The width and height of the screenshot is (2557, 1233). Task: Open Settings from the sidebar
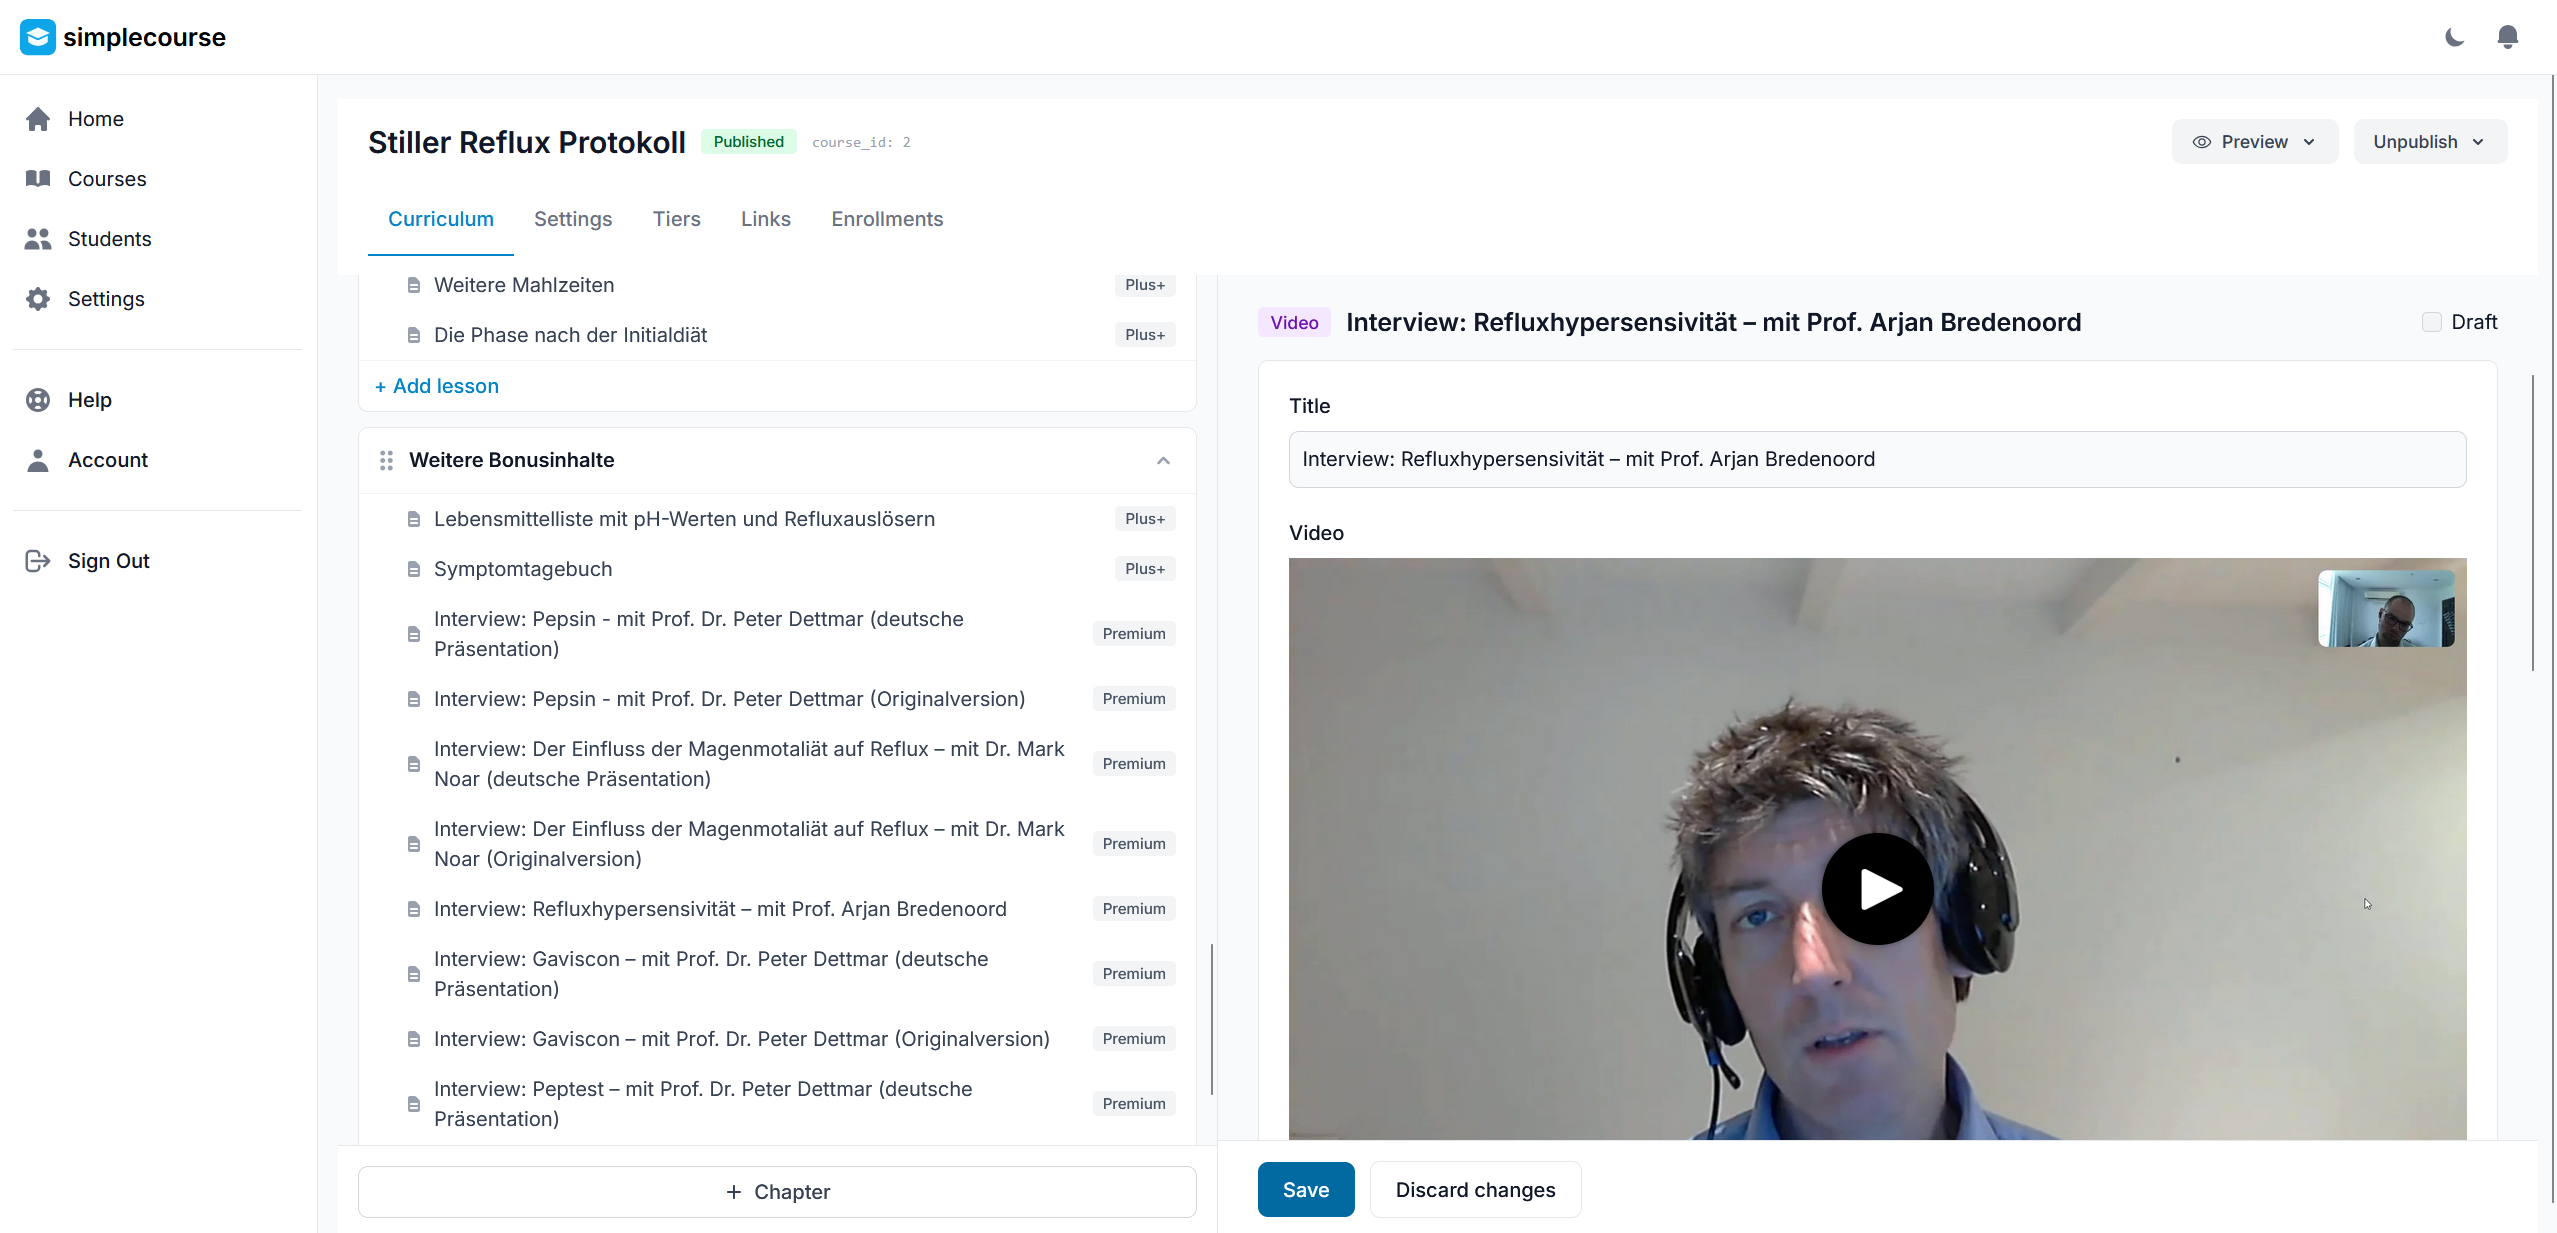(x=105, y=298)
